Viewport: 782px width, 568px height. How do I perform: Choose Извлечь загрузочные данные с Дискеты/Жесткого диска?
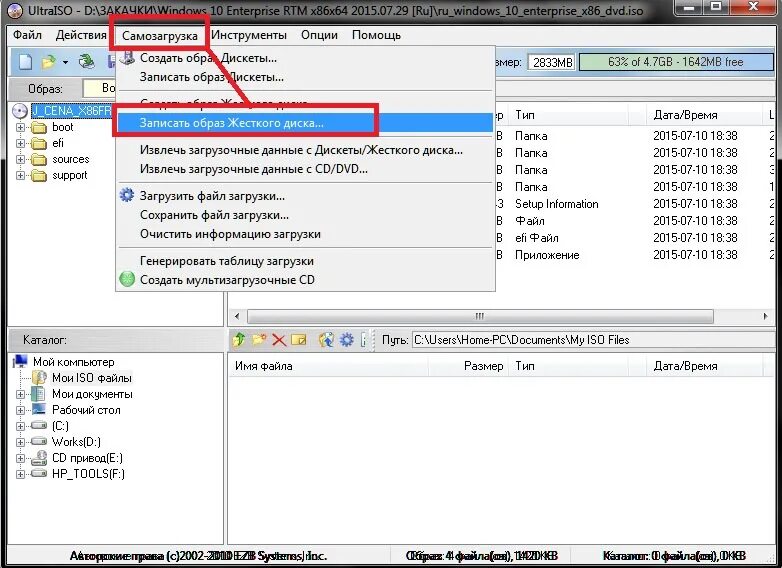305,150
